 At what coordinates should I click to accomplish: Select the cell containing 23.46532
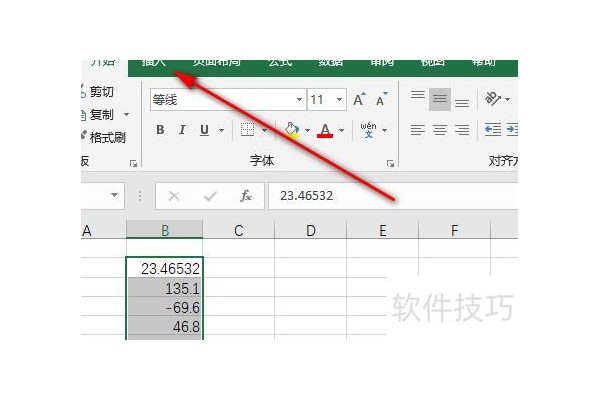[165, 268]
